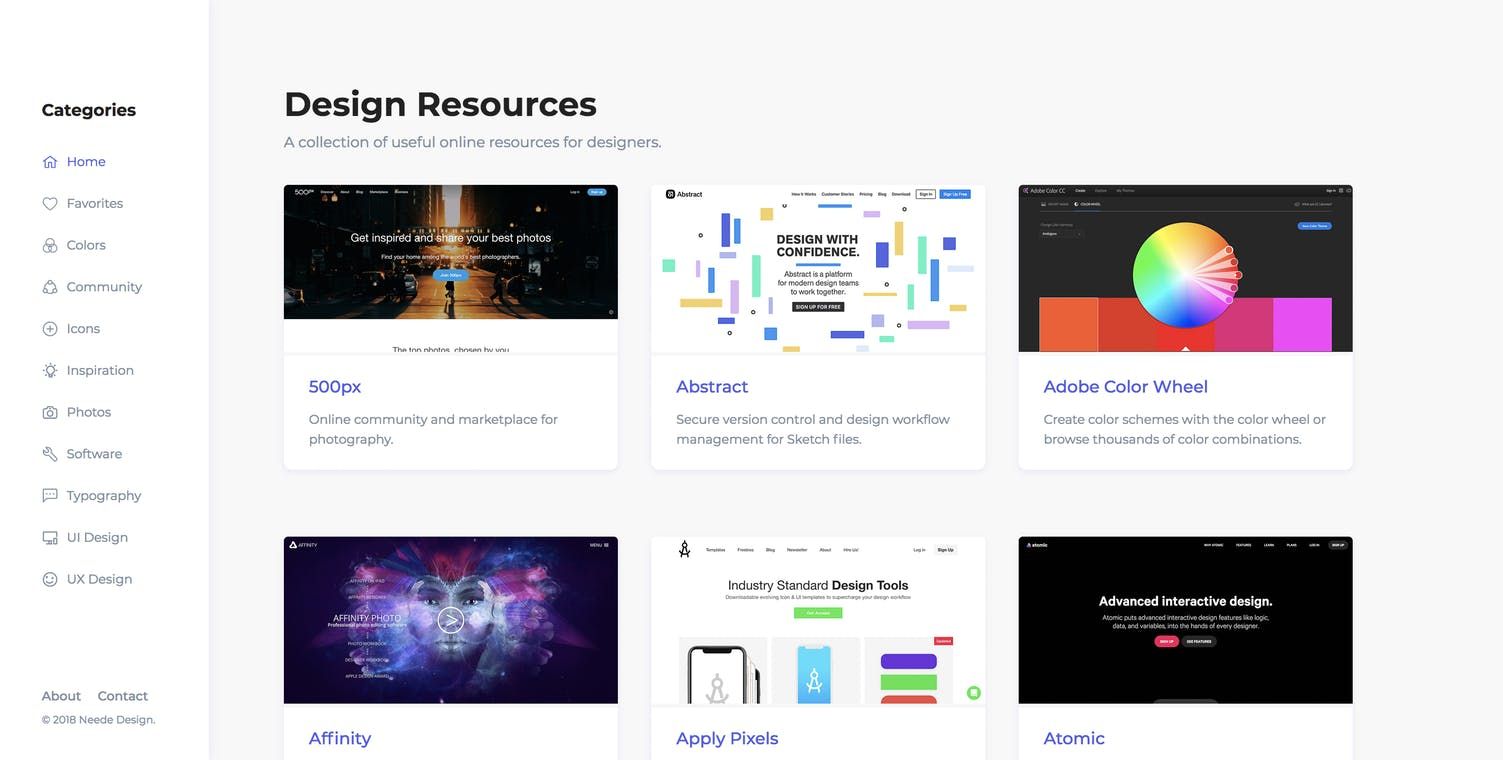
Task: Click the Affinity preview thumbnail
Action: coord(450,619)
